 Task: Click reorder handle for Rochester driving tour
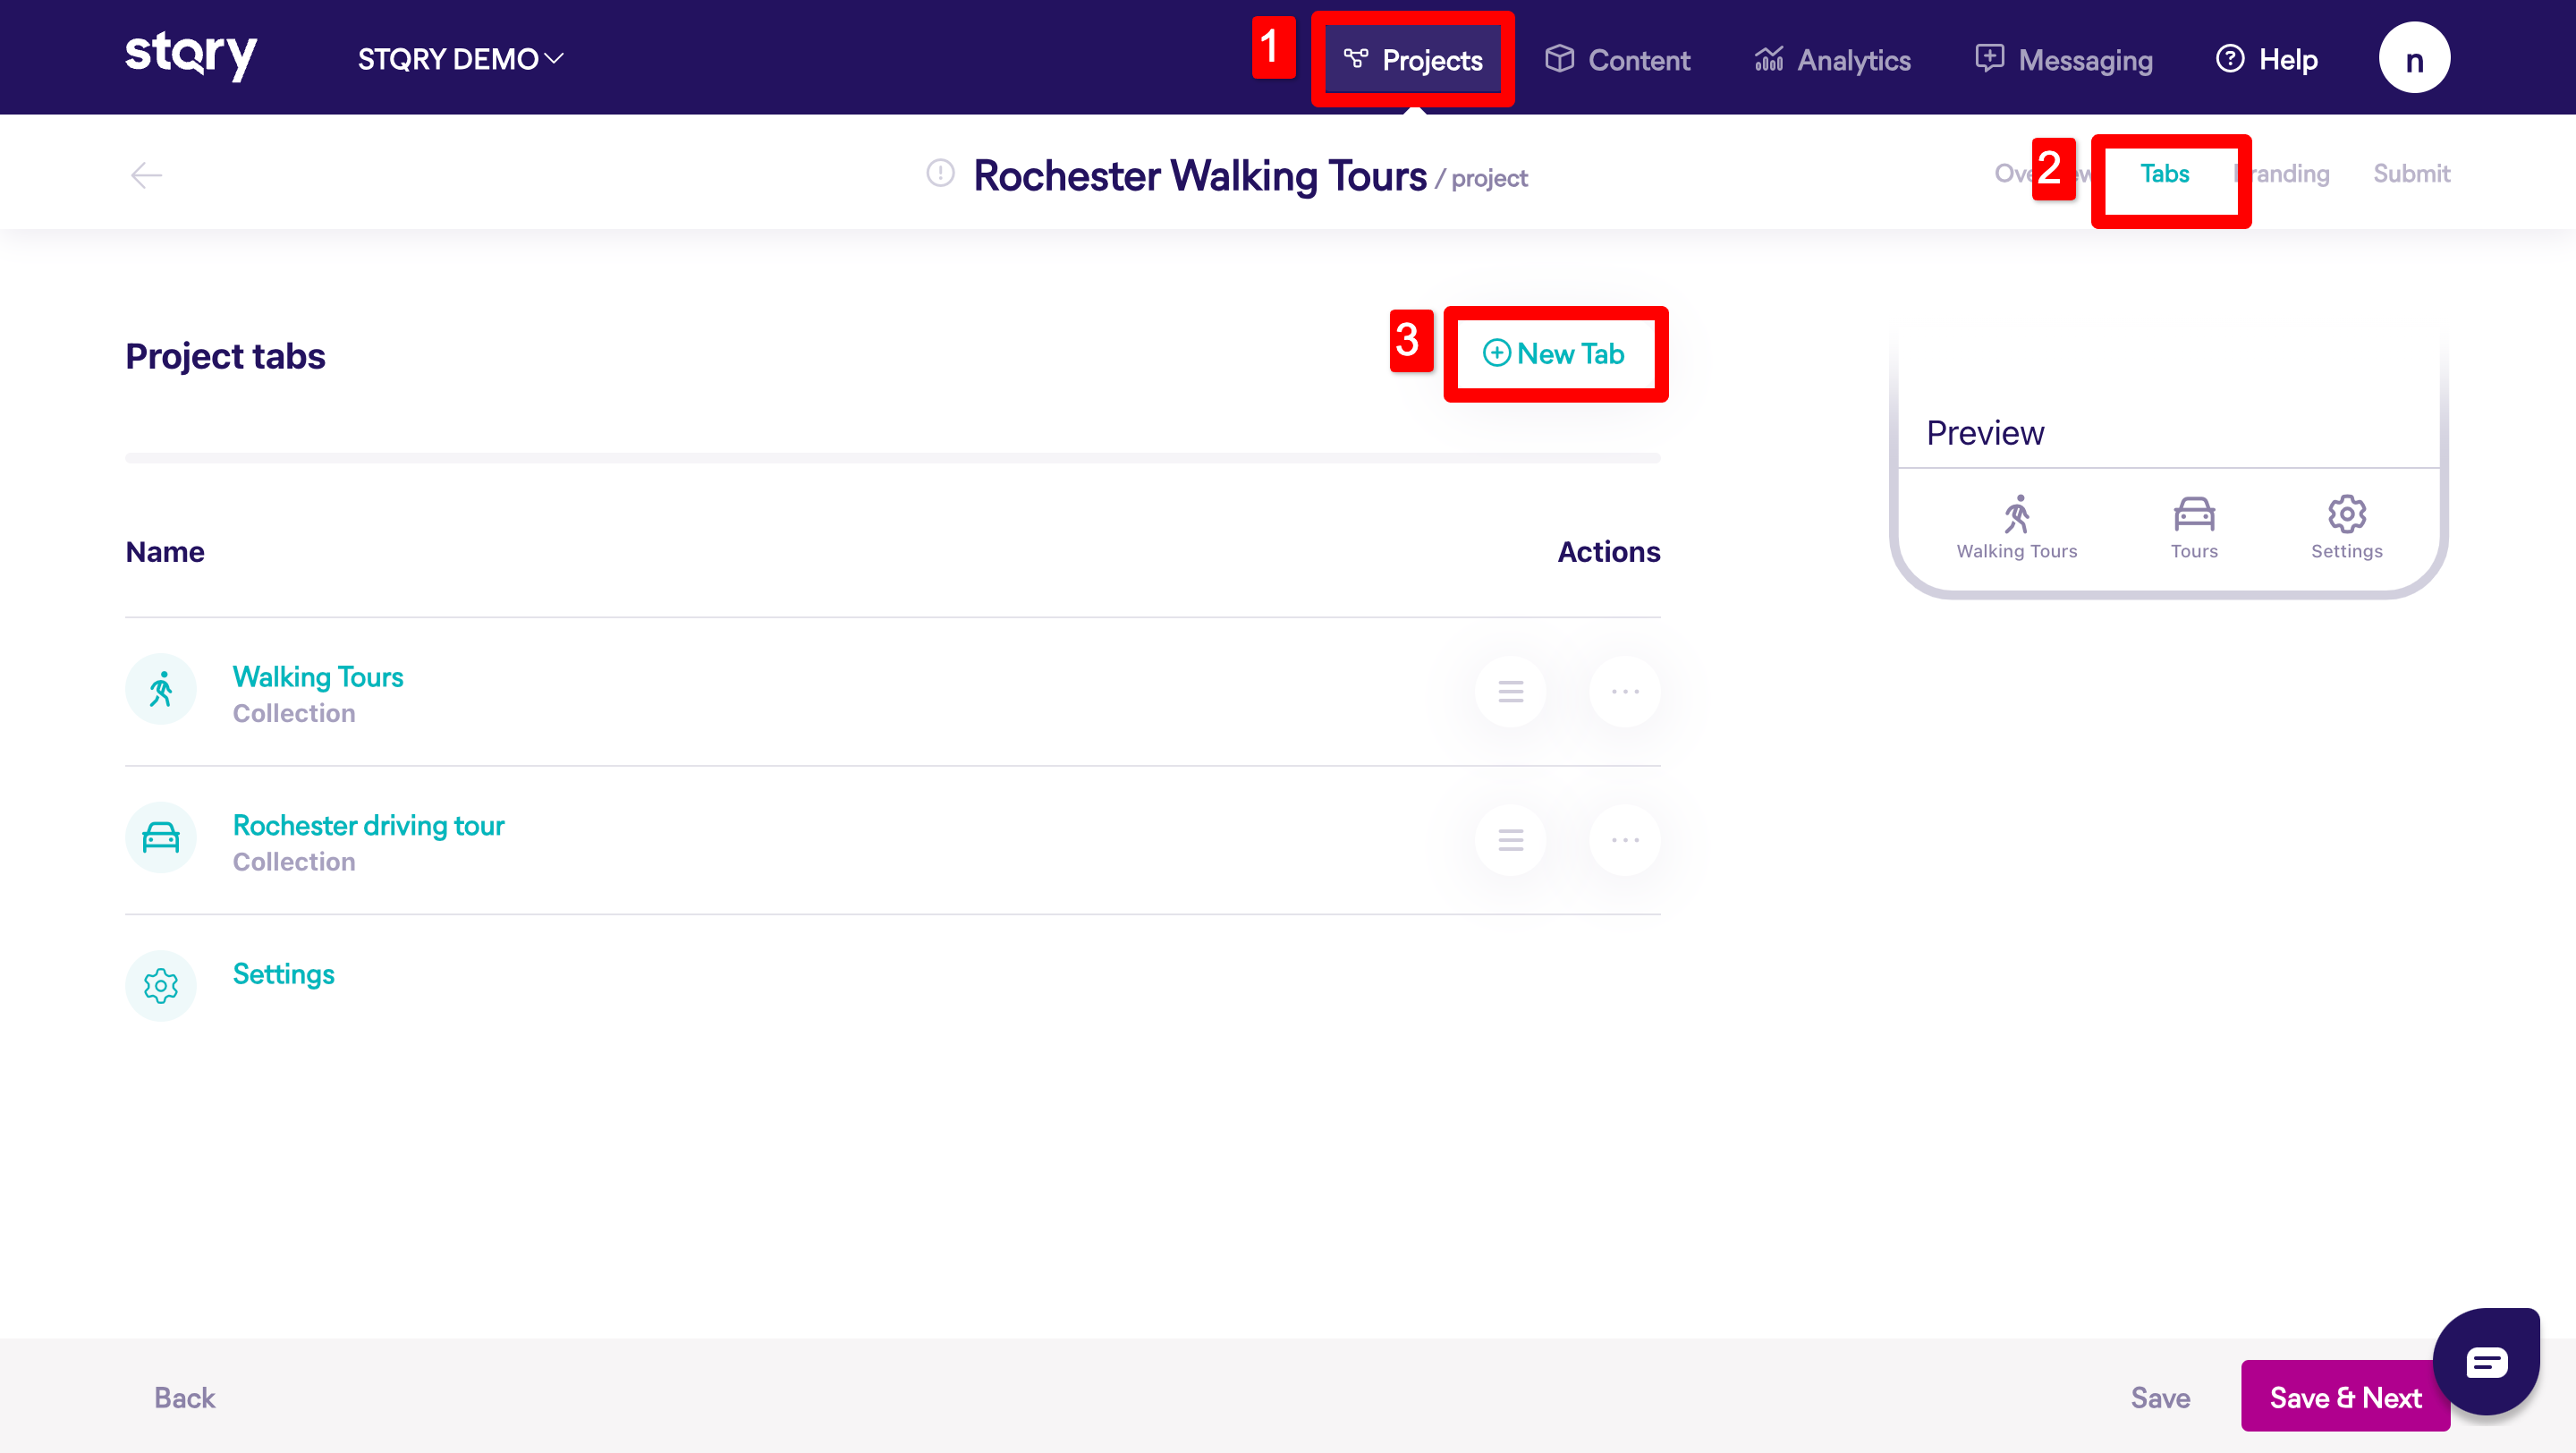(1510, 840)
